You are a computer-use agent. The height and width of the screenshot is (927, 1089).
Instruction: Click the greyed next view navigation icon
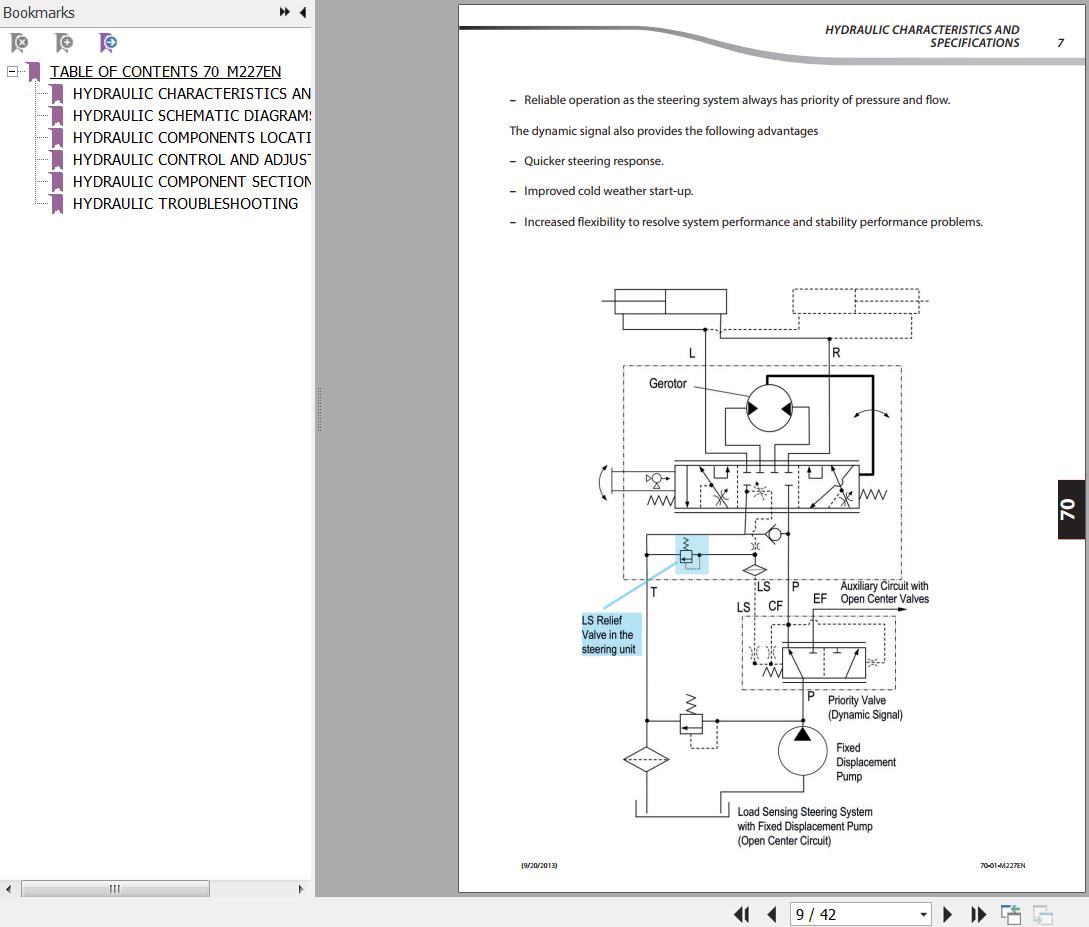(x=1043, y=915)
